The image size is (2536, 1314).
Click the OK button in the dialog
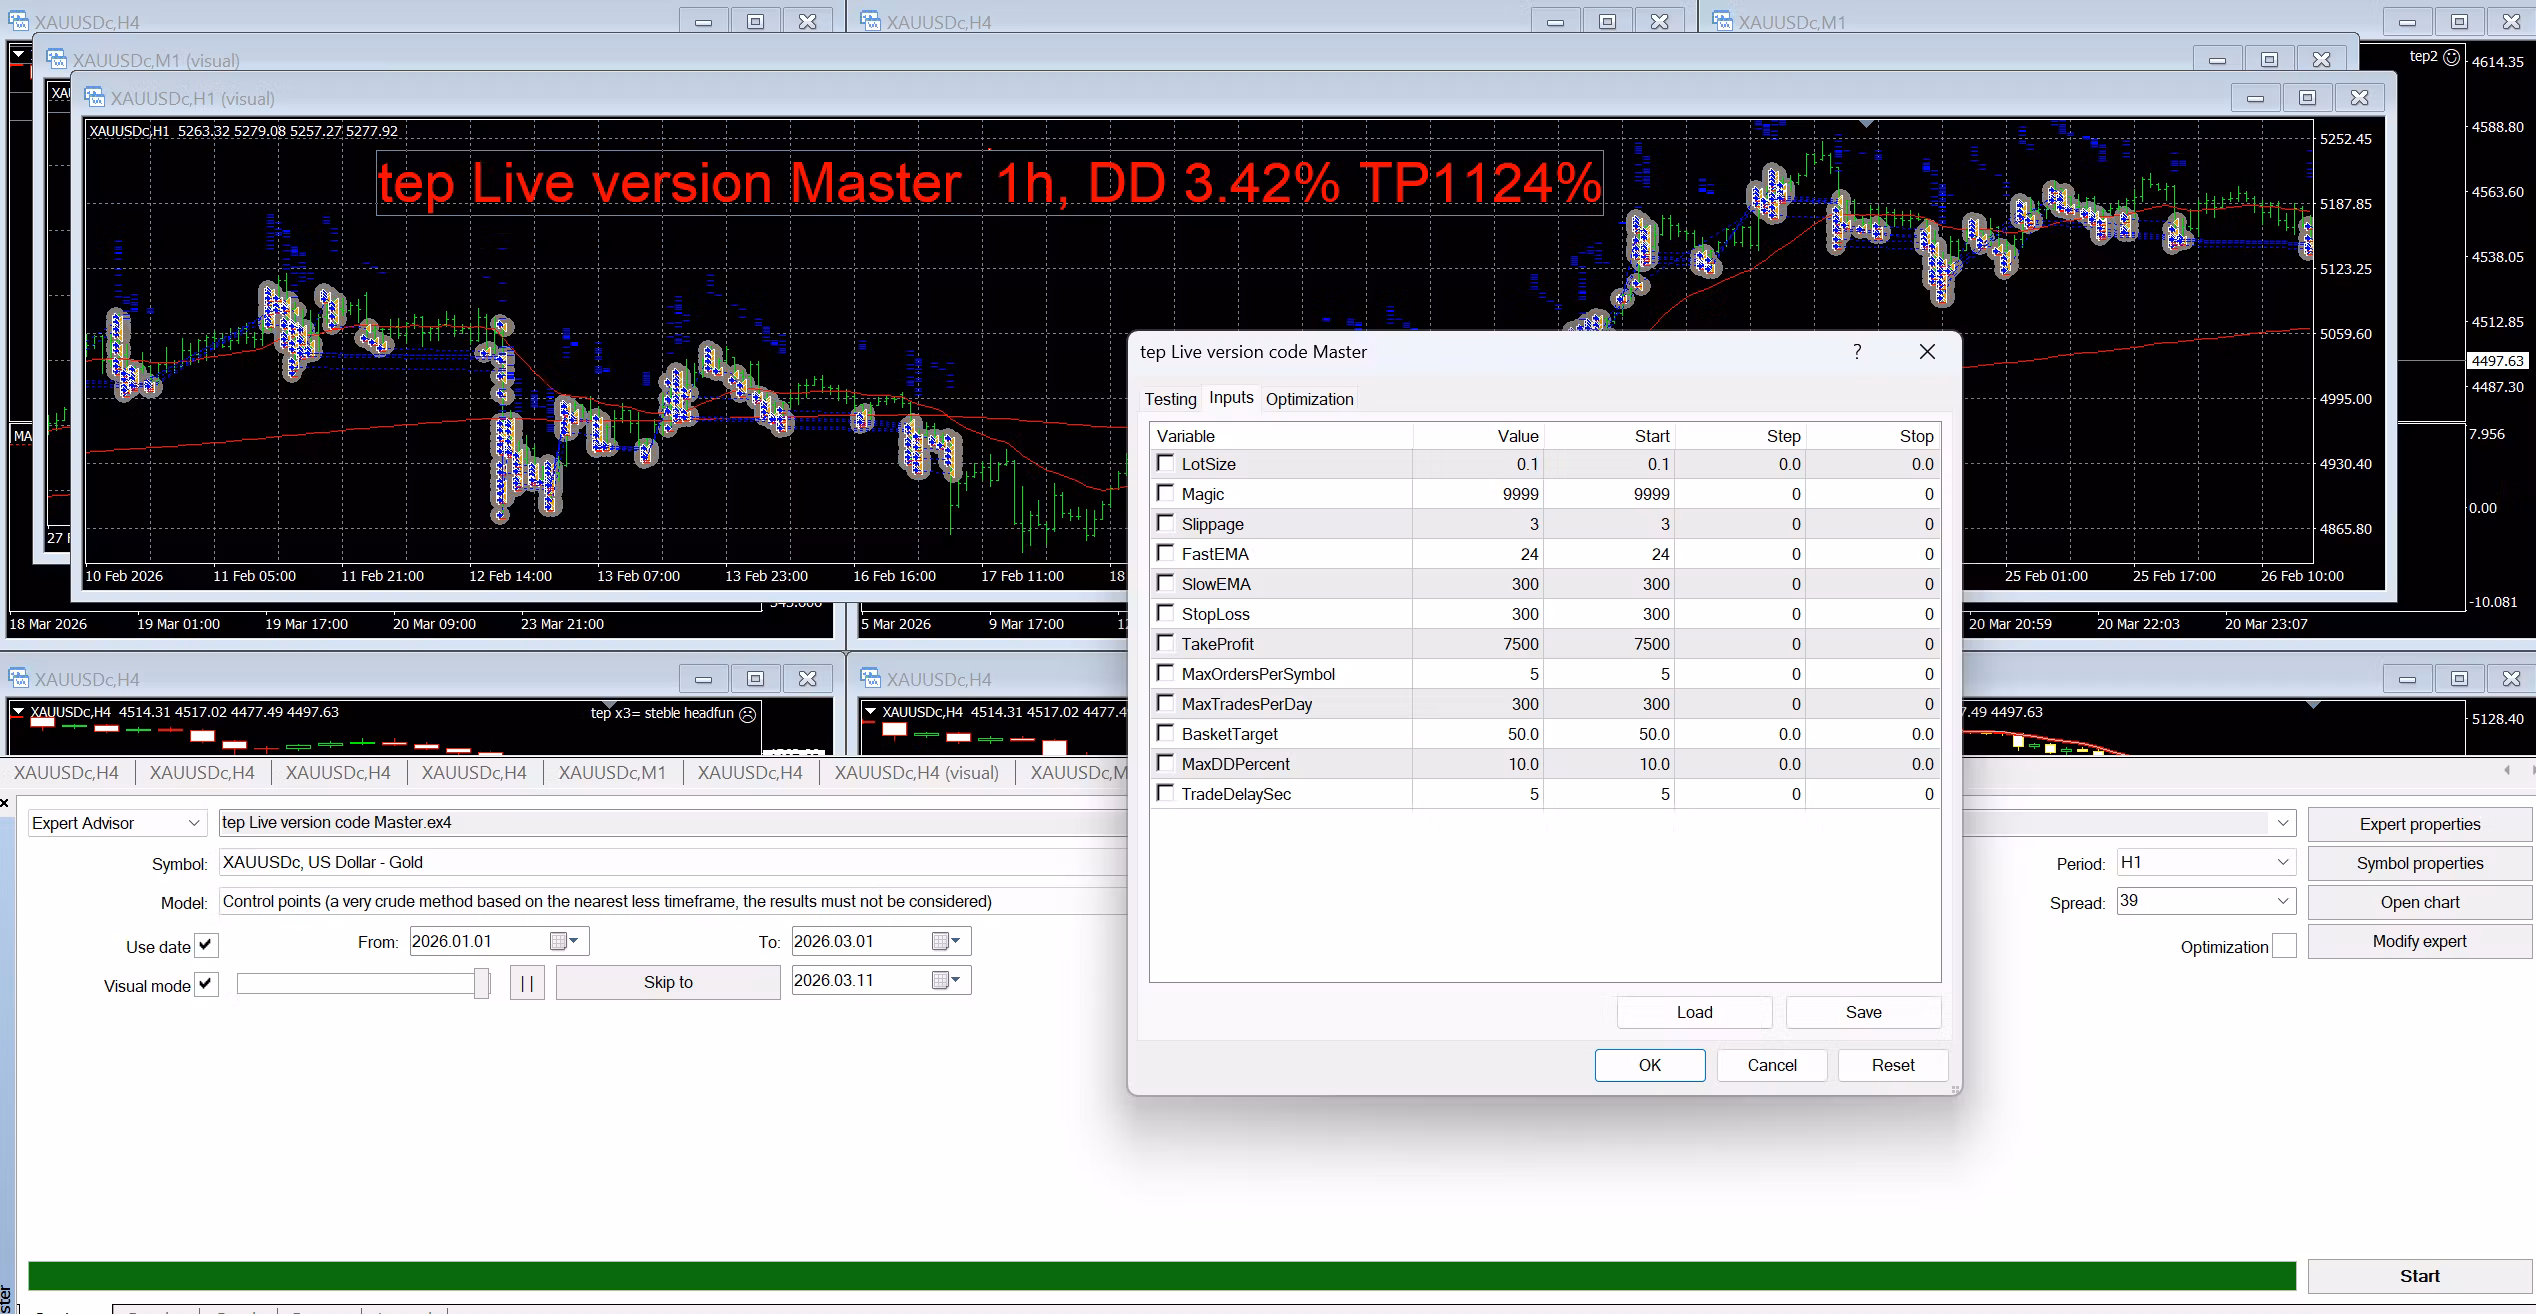[1650, 1065]
